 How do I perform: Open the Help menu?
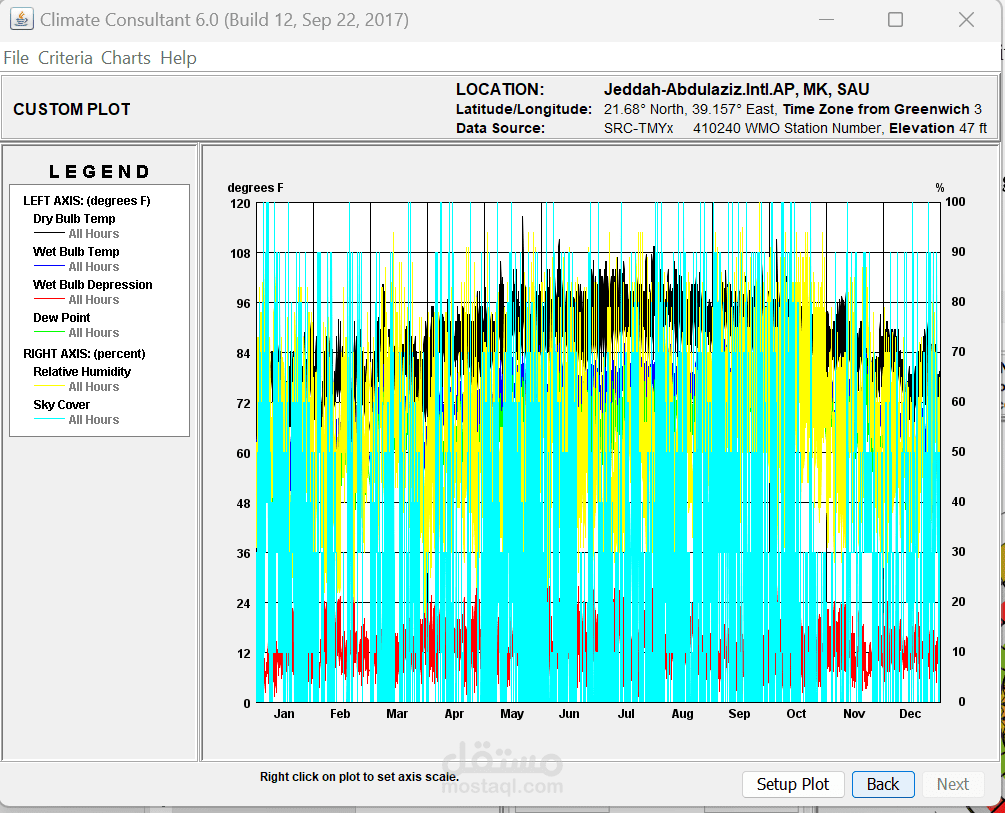(x=178, y=58)
